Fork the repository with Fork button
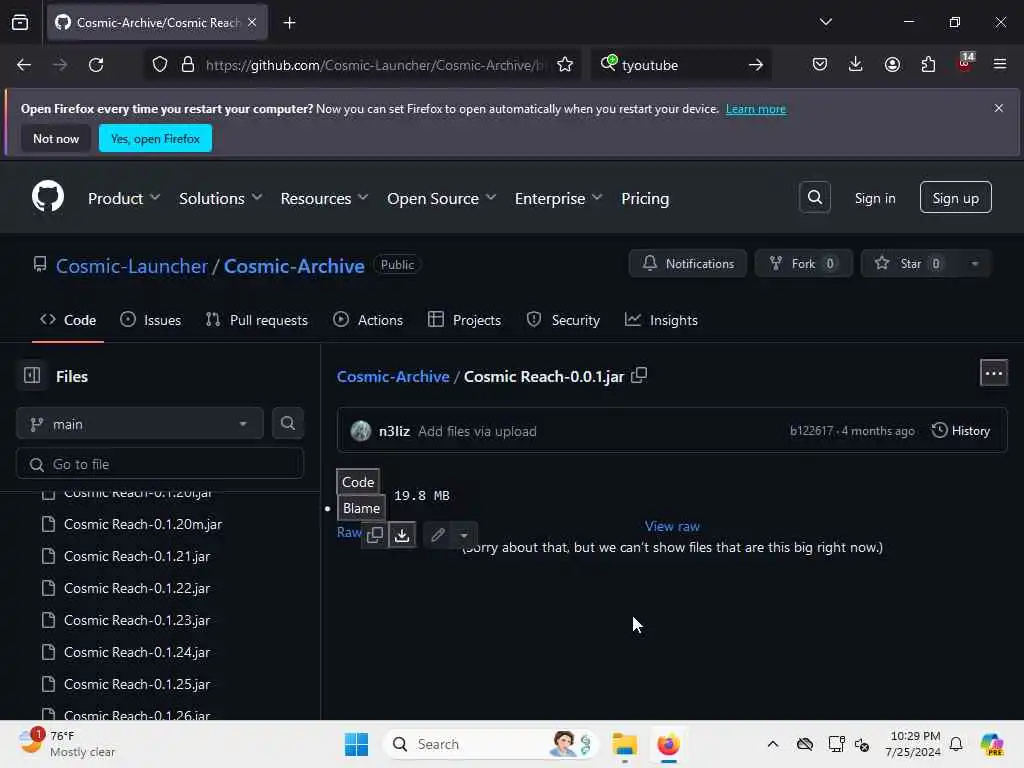The height and width of the screenshot is (768, 1024). (804, 263)
